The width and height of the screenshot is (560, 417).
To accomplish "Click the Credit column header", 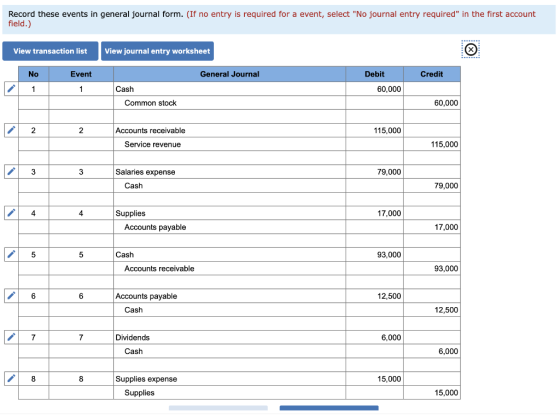I will tap(432, 74).
